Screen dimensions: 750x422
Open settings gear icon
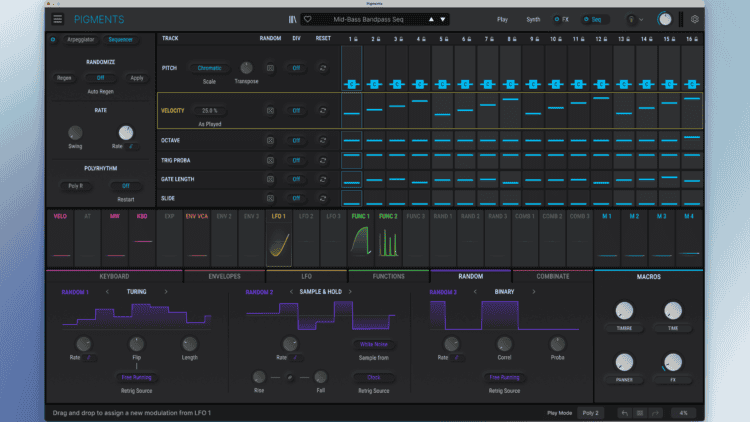click(x=695, y=19)
